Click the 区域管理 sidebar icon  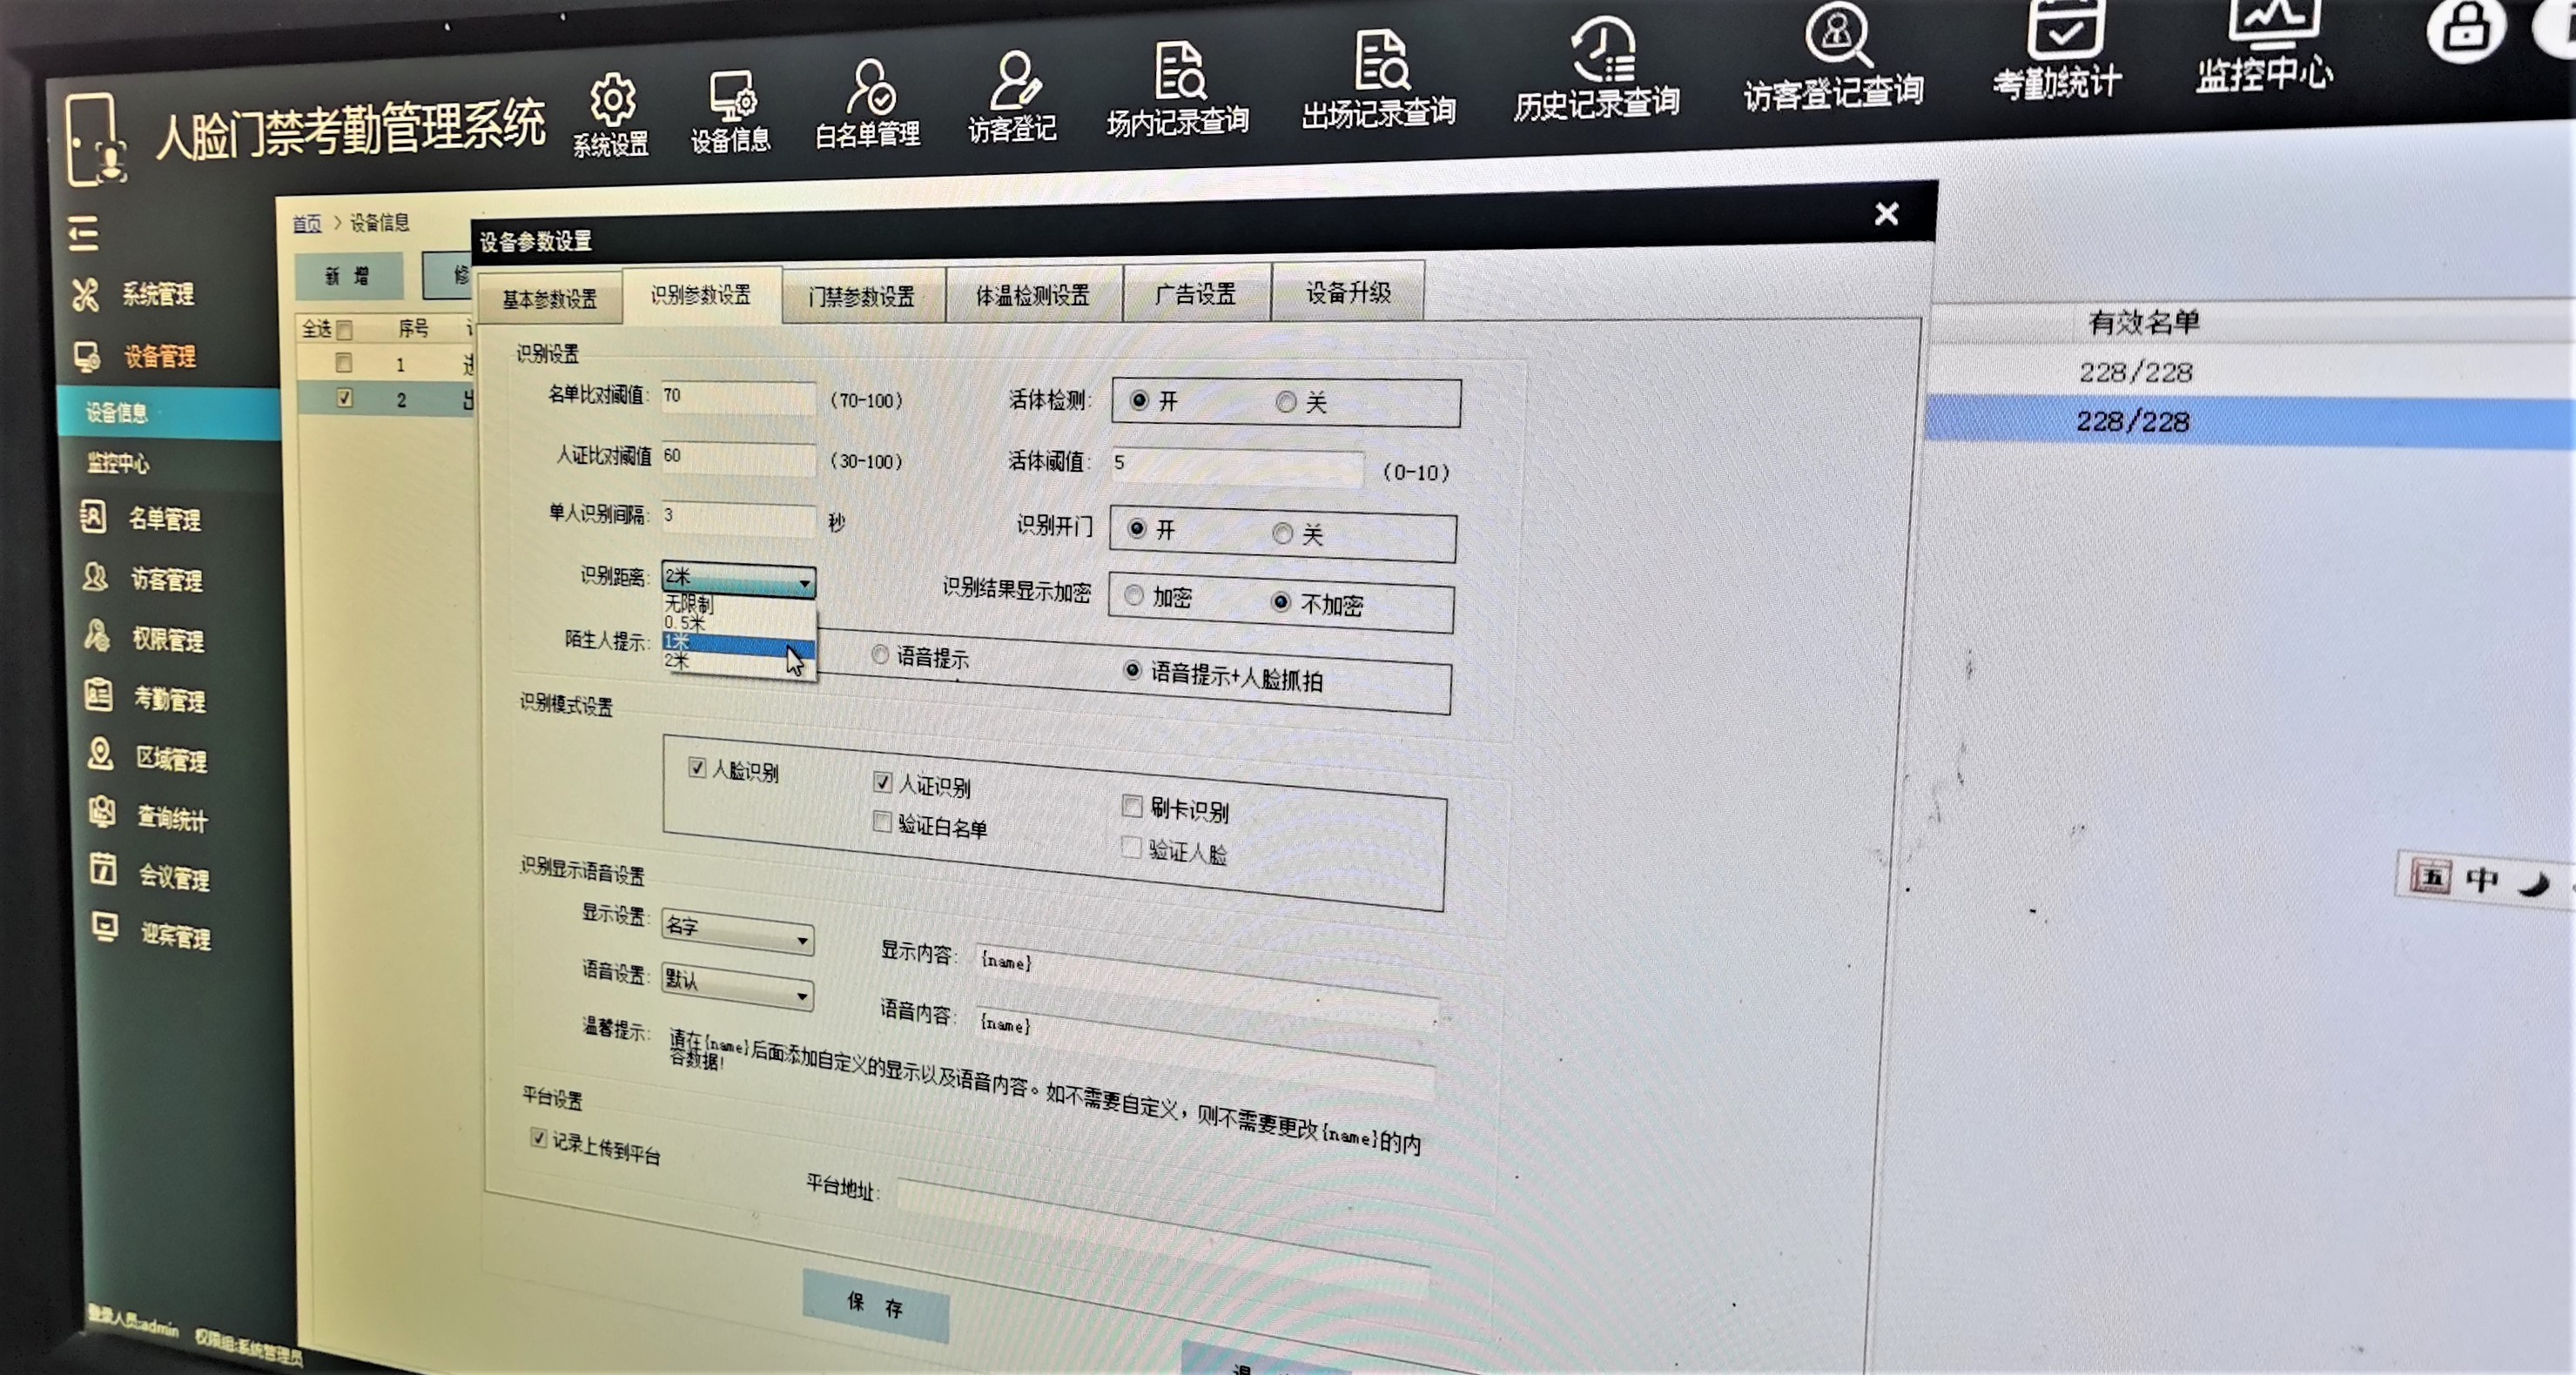(101, 754)
